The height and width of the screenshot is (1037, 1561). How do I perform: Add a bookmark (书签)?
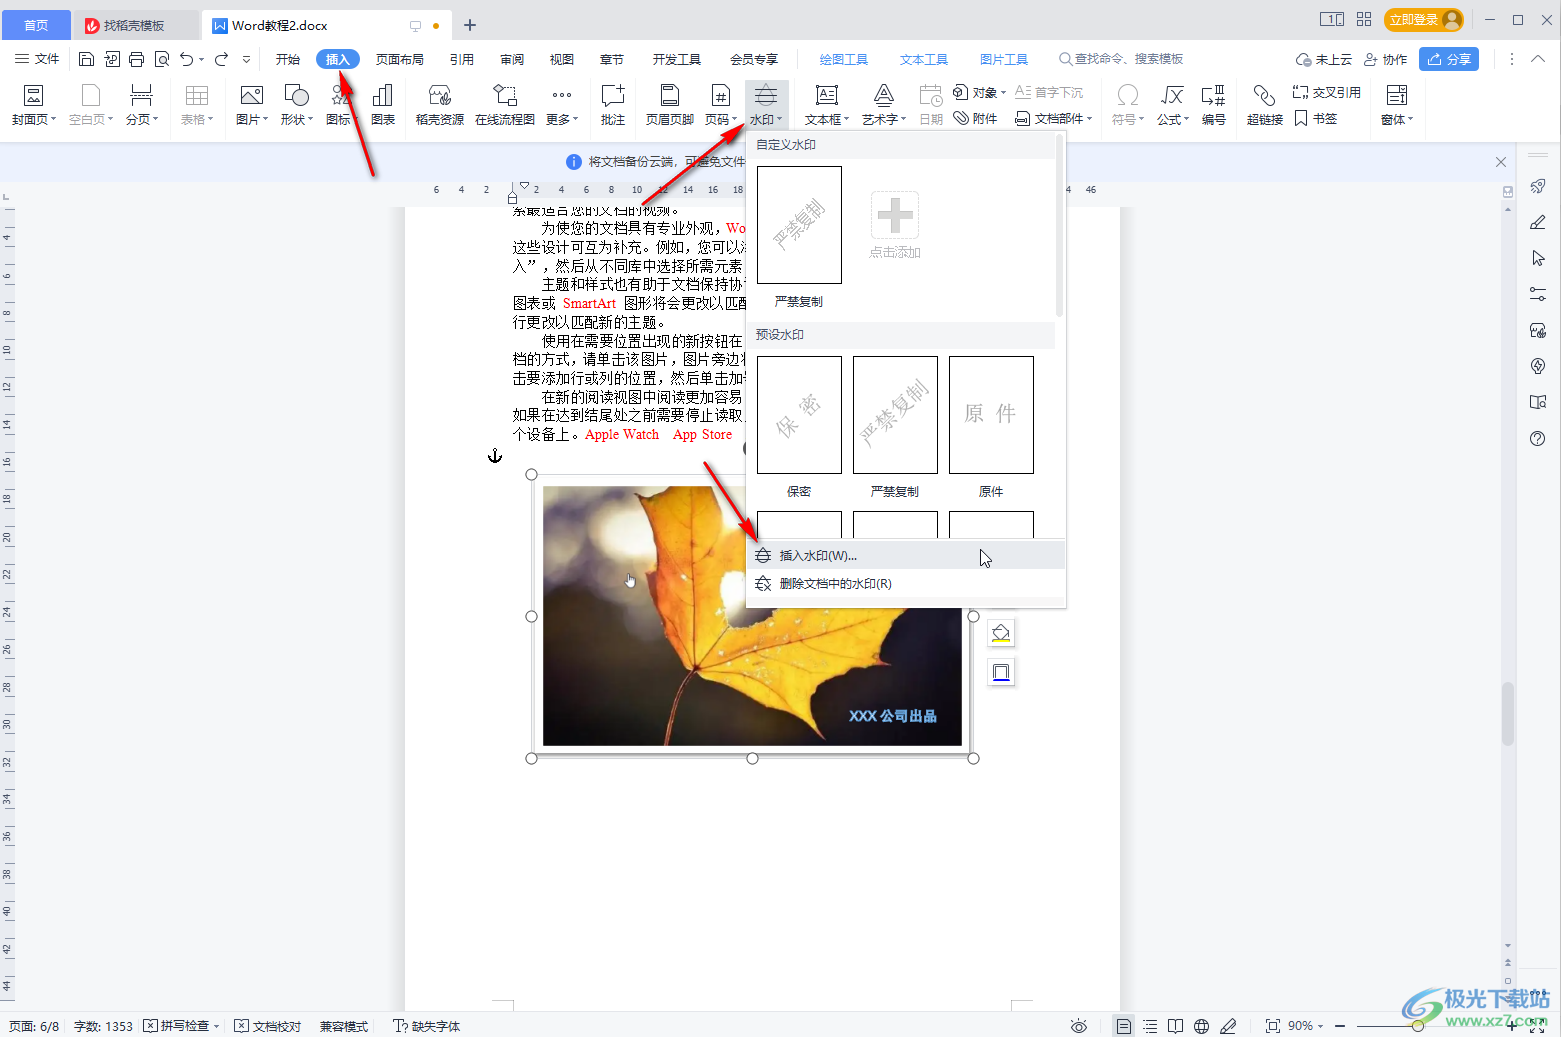coord(1315,118)
